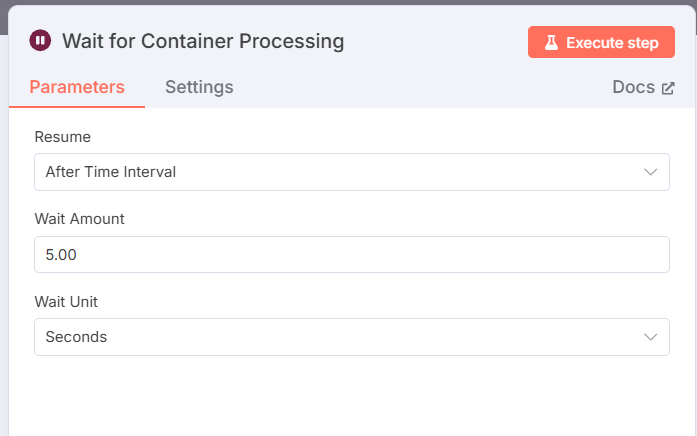
Task: Expand the Resume dropdown chevron arrow
Action: [650, 172]
